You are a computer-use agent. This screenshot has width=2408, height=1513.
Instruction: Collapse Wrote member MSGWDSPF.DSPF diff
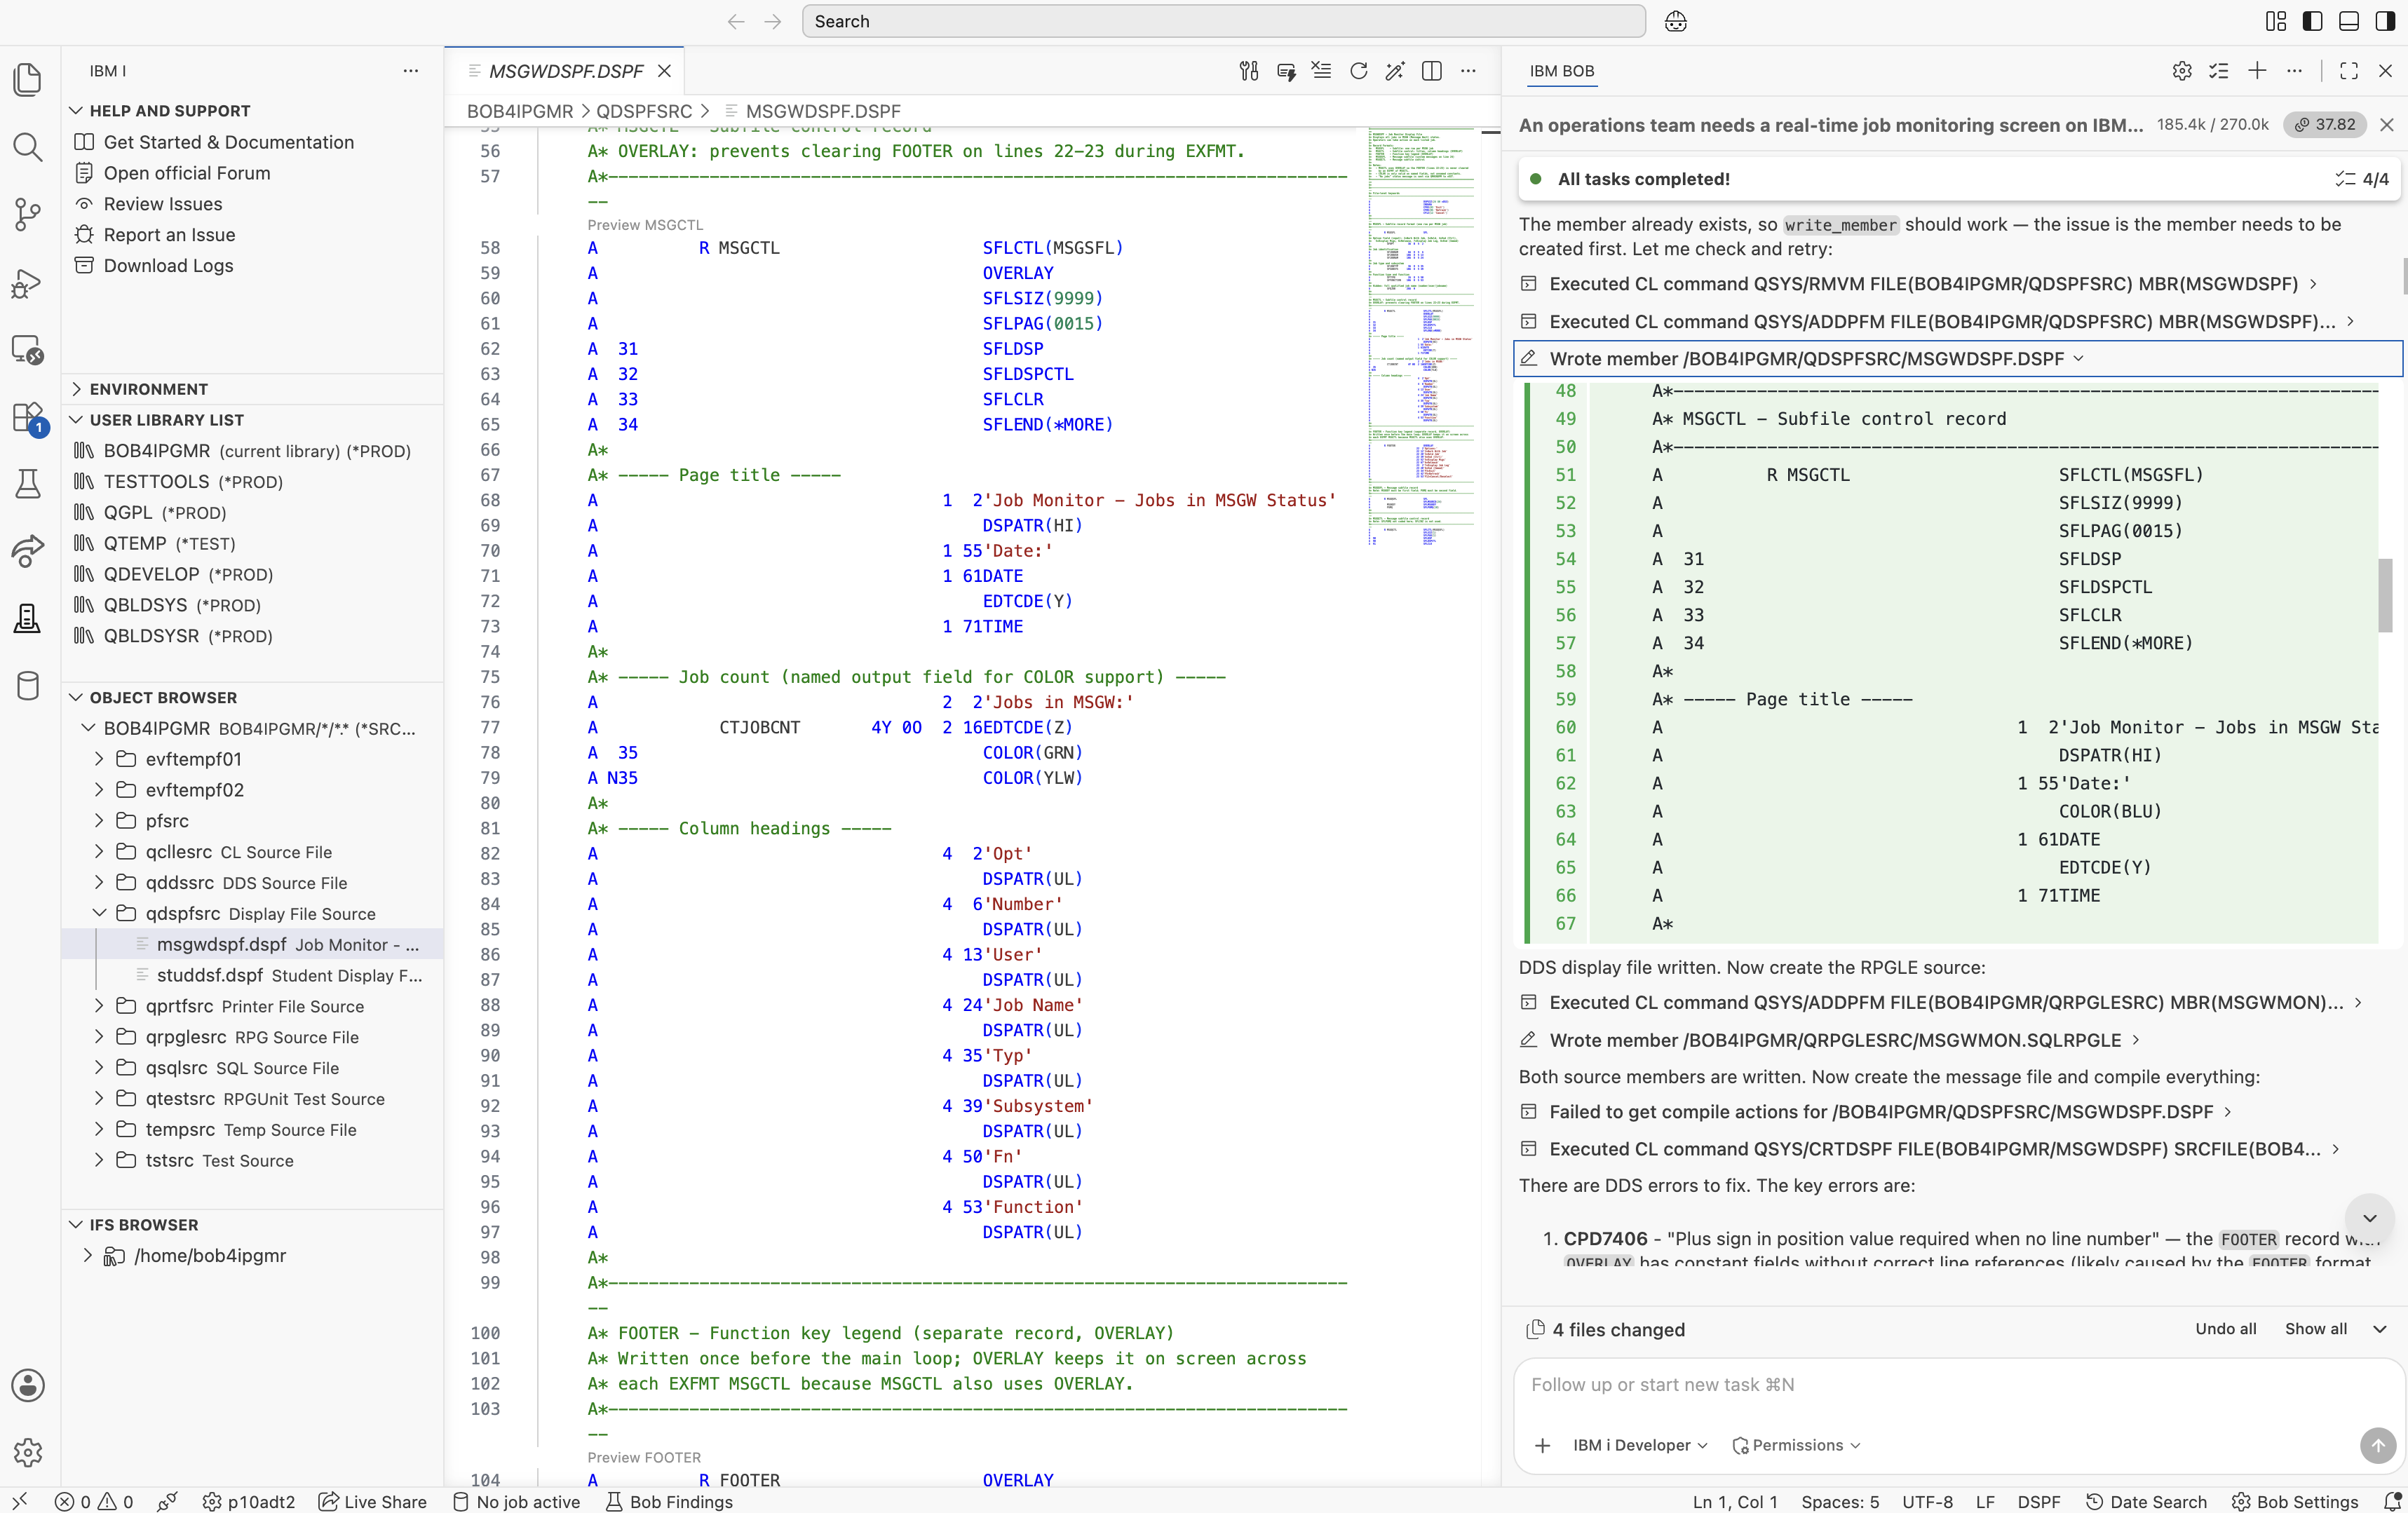click(x=1957, y=358)
